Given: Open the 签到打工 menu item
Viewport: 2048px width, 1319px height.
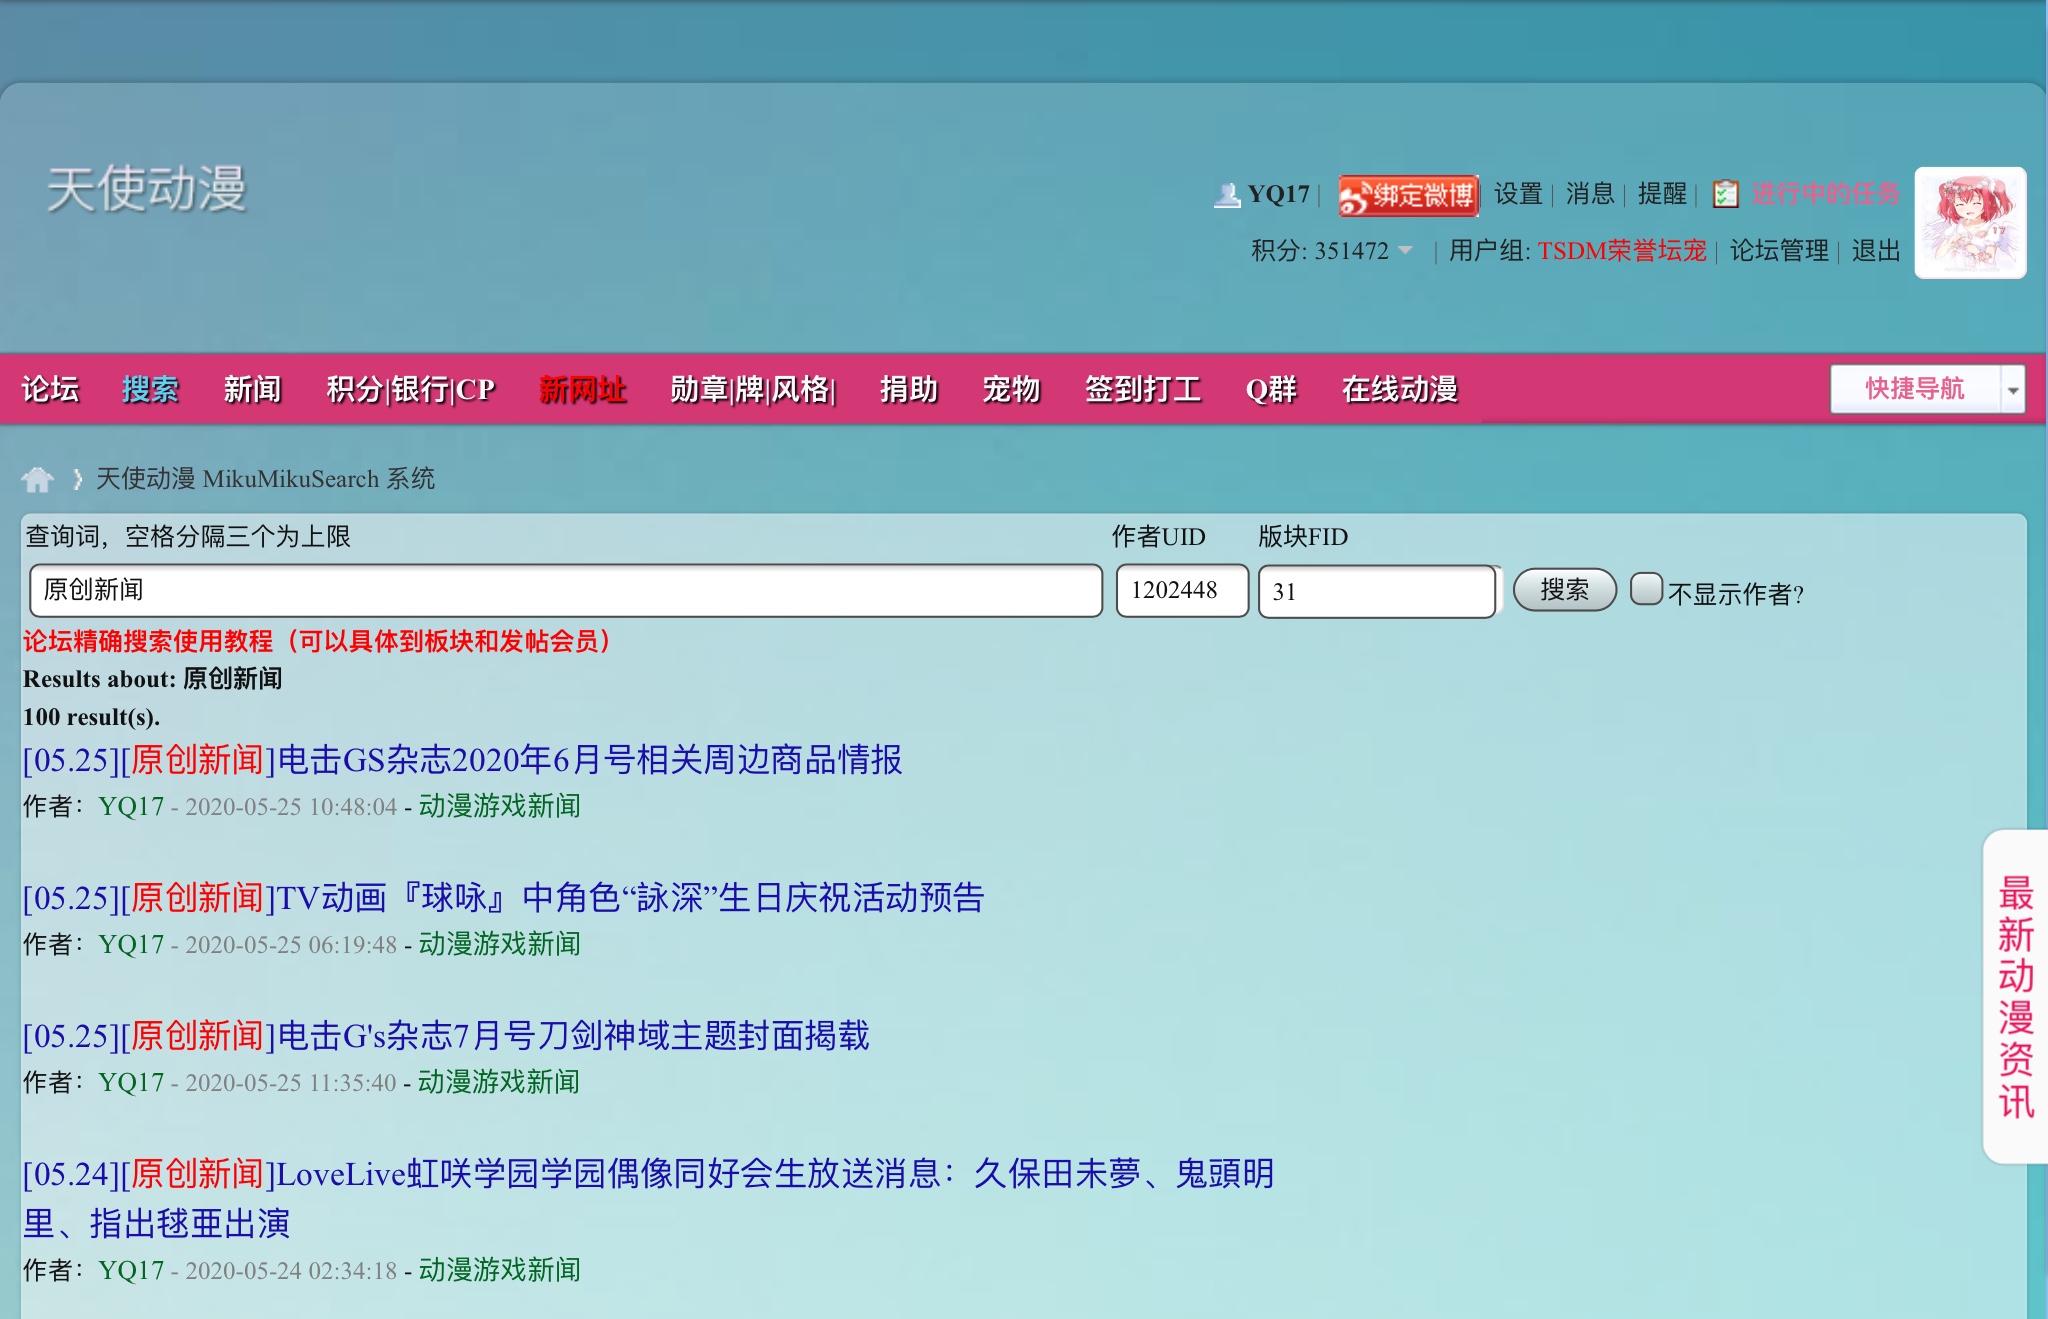Looking at the screenshot, I should 1143,389.
